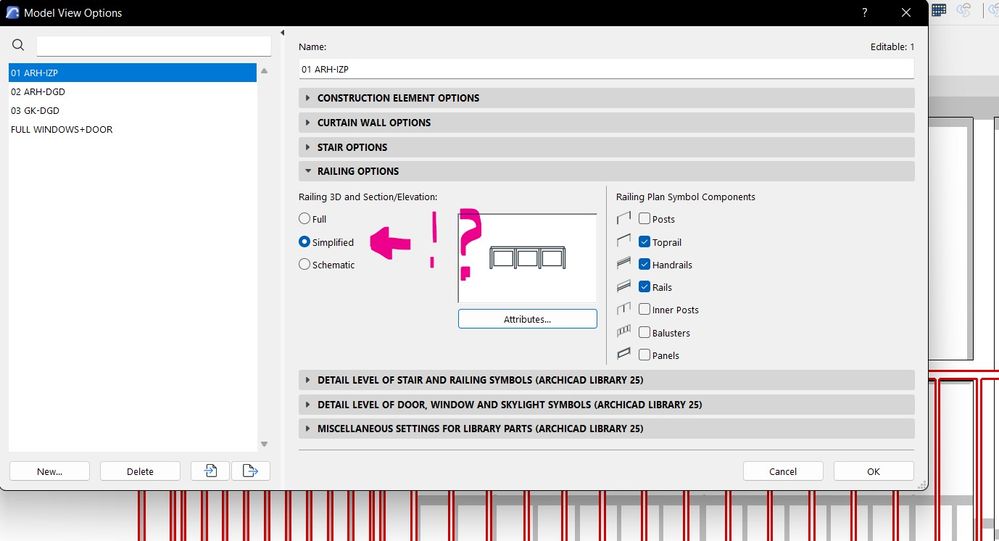999x541 pixels.
Task: Click the Archicad logo in title bar
Action: point(12,13)
